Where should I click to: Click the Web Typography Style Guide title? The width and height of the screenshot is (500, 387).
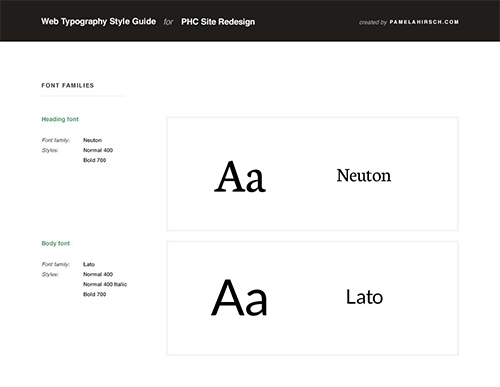pyautogui.click(x=98, y=22)
